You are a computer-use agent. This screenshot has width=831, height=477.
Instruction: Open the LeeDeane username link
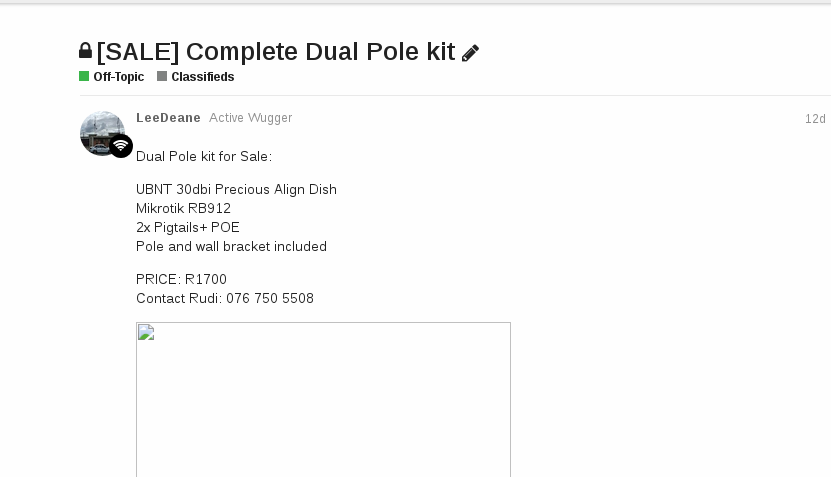(168, 118)
